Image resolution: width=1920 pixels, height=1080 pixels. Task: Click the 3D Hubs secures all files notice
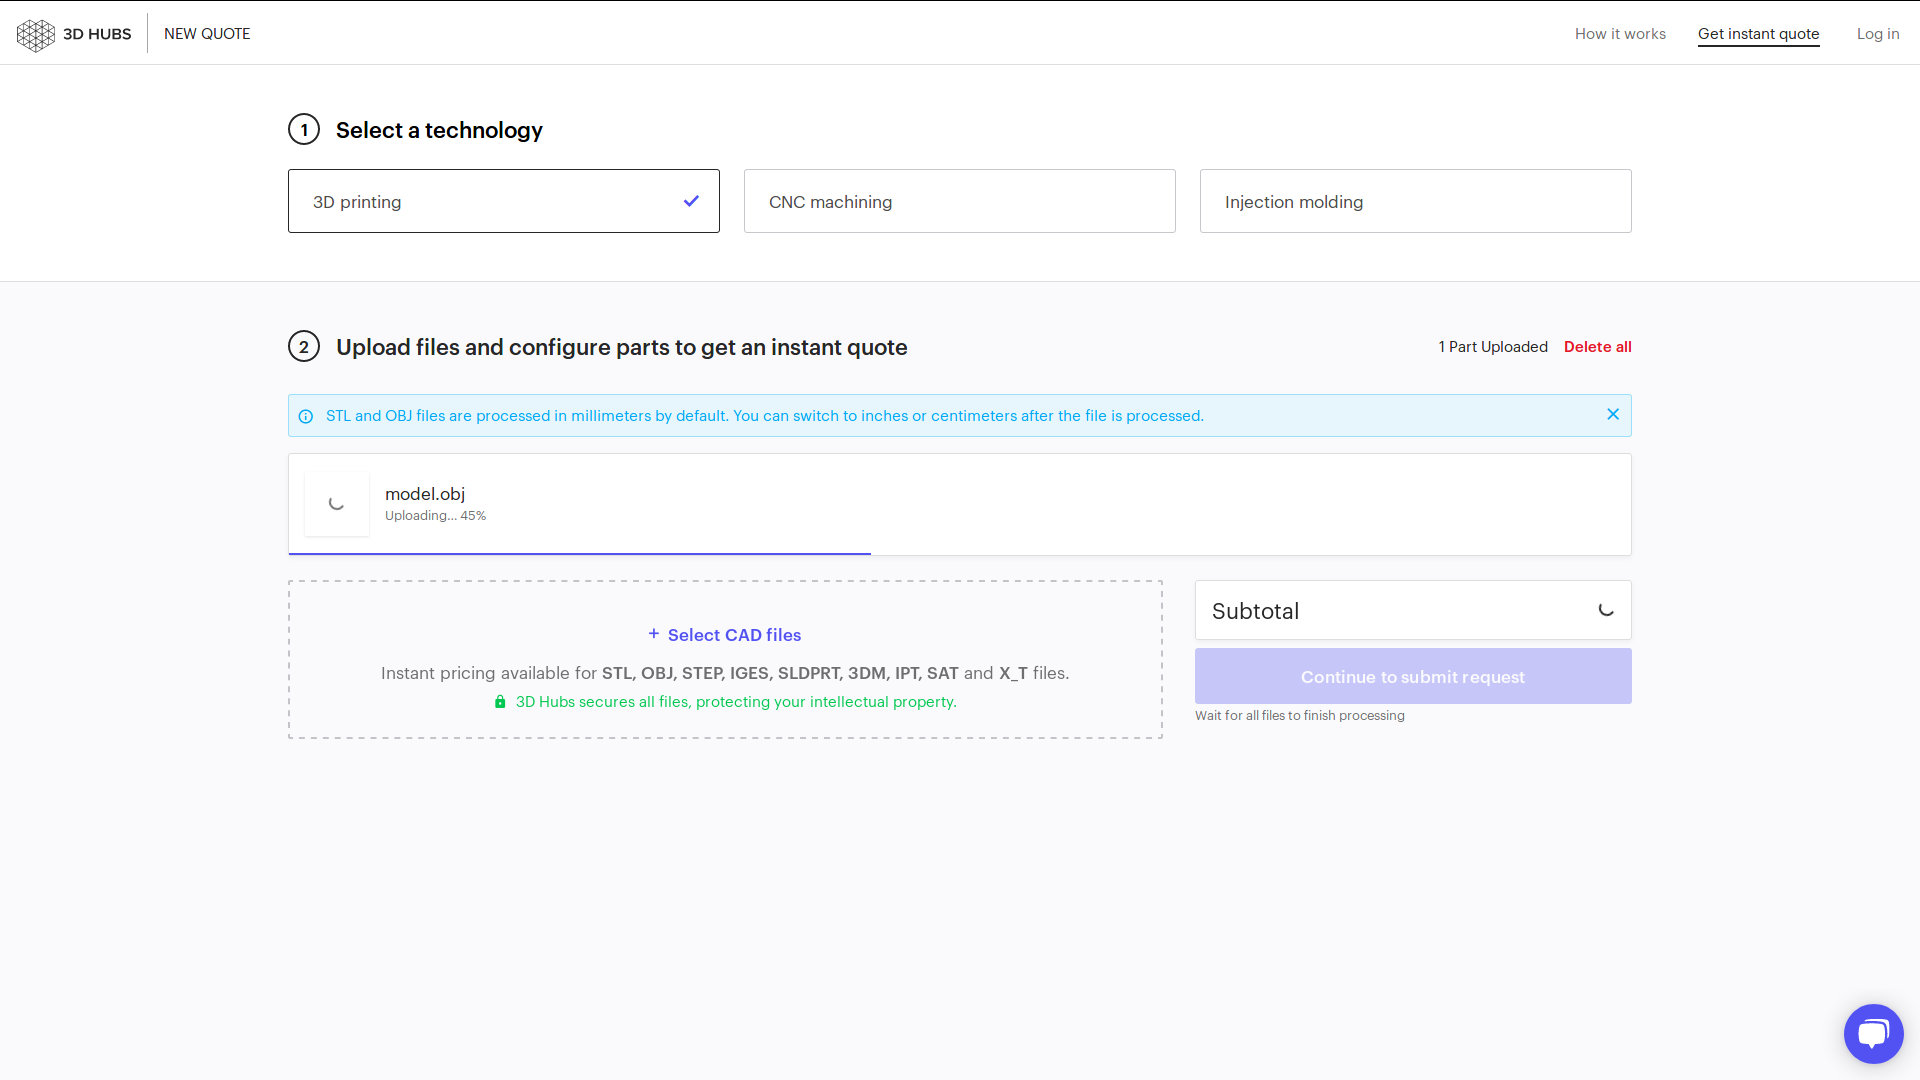(x=736, y=702)
